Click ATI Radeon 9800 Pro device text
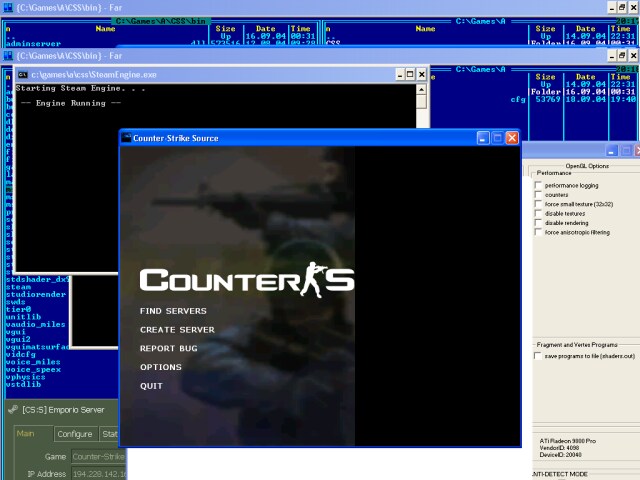Viewport: 640px width, 480px height. 568,441
